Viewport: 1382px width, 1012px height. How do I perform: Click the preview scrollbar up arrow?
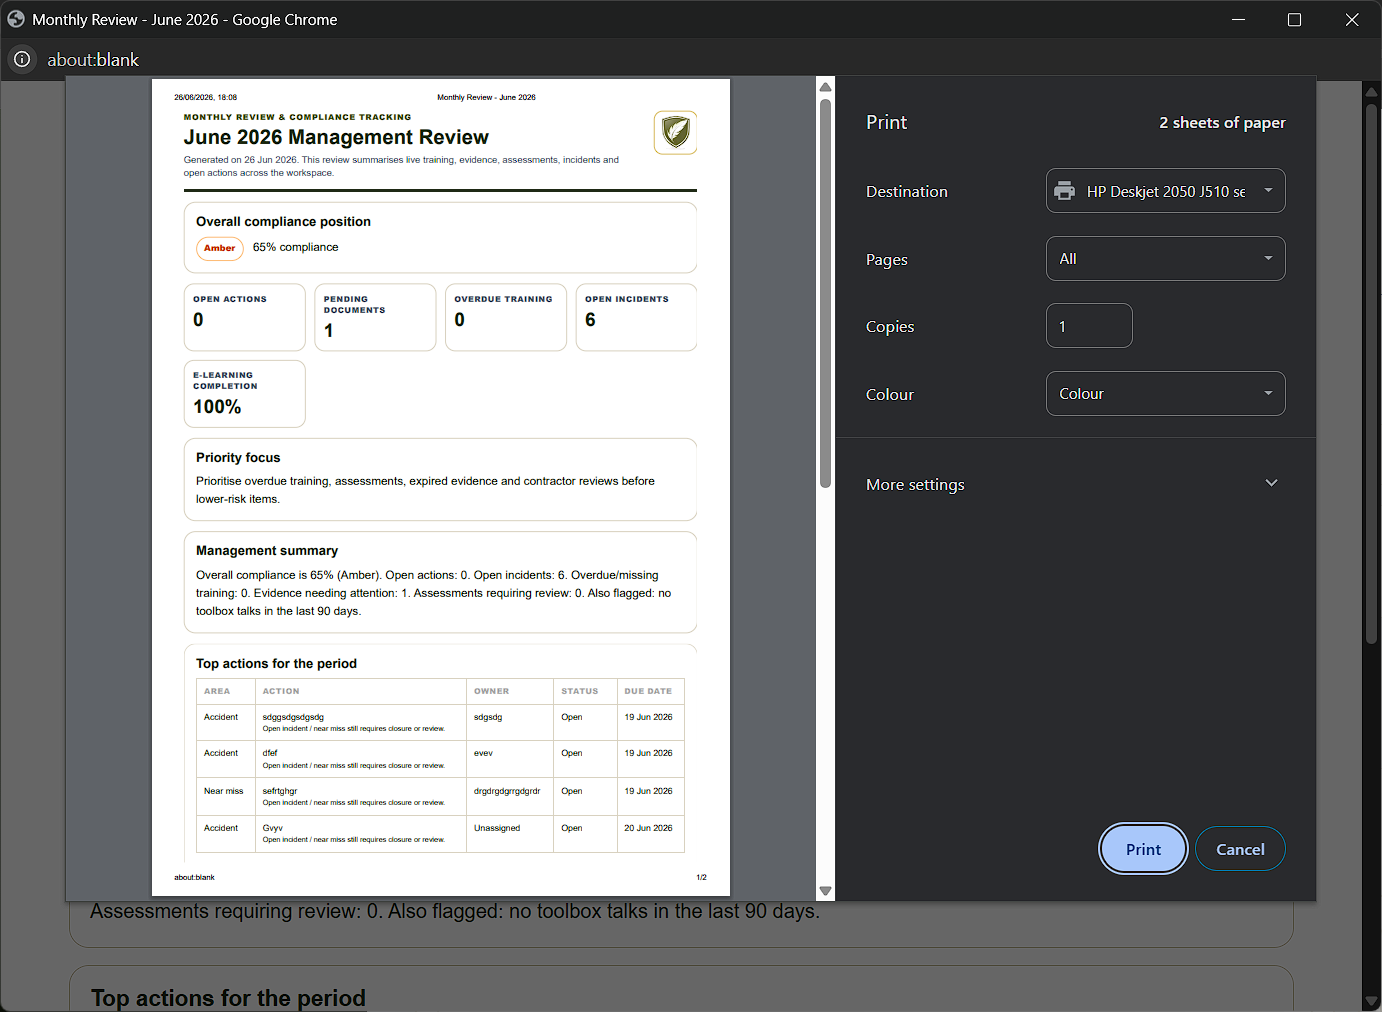click(825, 87)
